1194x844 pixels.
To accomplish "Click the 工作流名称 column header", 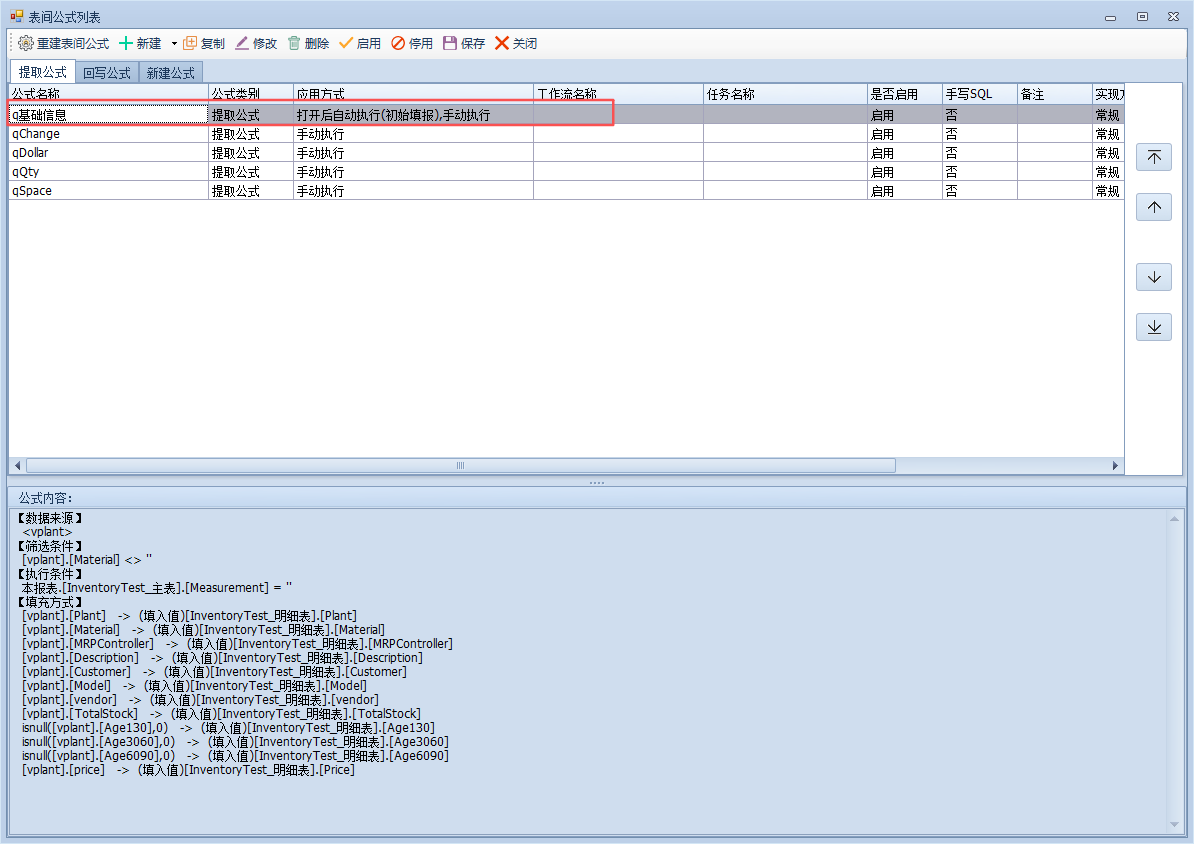I will click(x=618, y=94).
